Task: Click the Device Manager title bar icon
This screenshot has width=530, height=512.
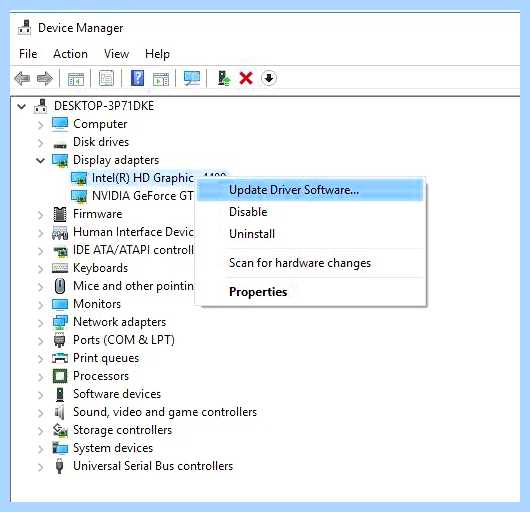Action: tap(25, 28)
